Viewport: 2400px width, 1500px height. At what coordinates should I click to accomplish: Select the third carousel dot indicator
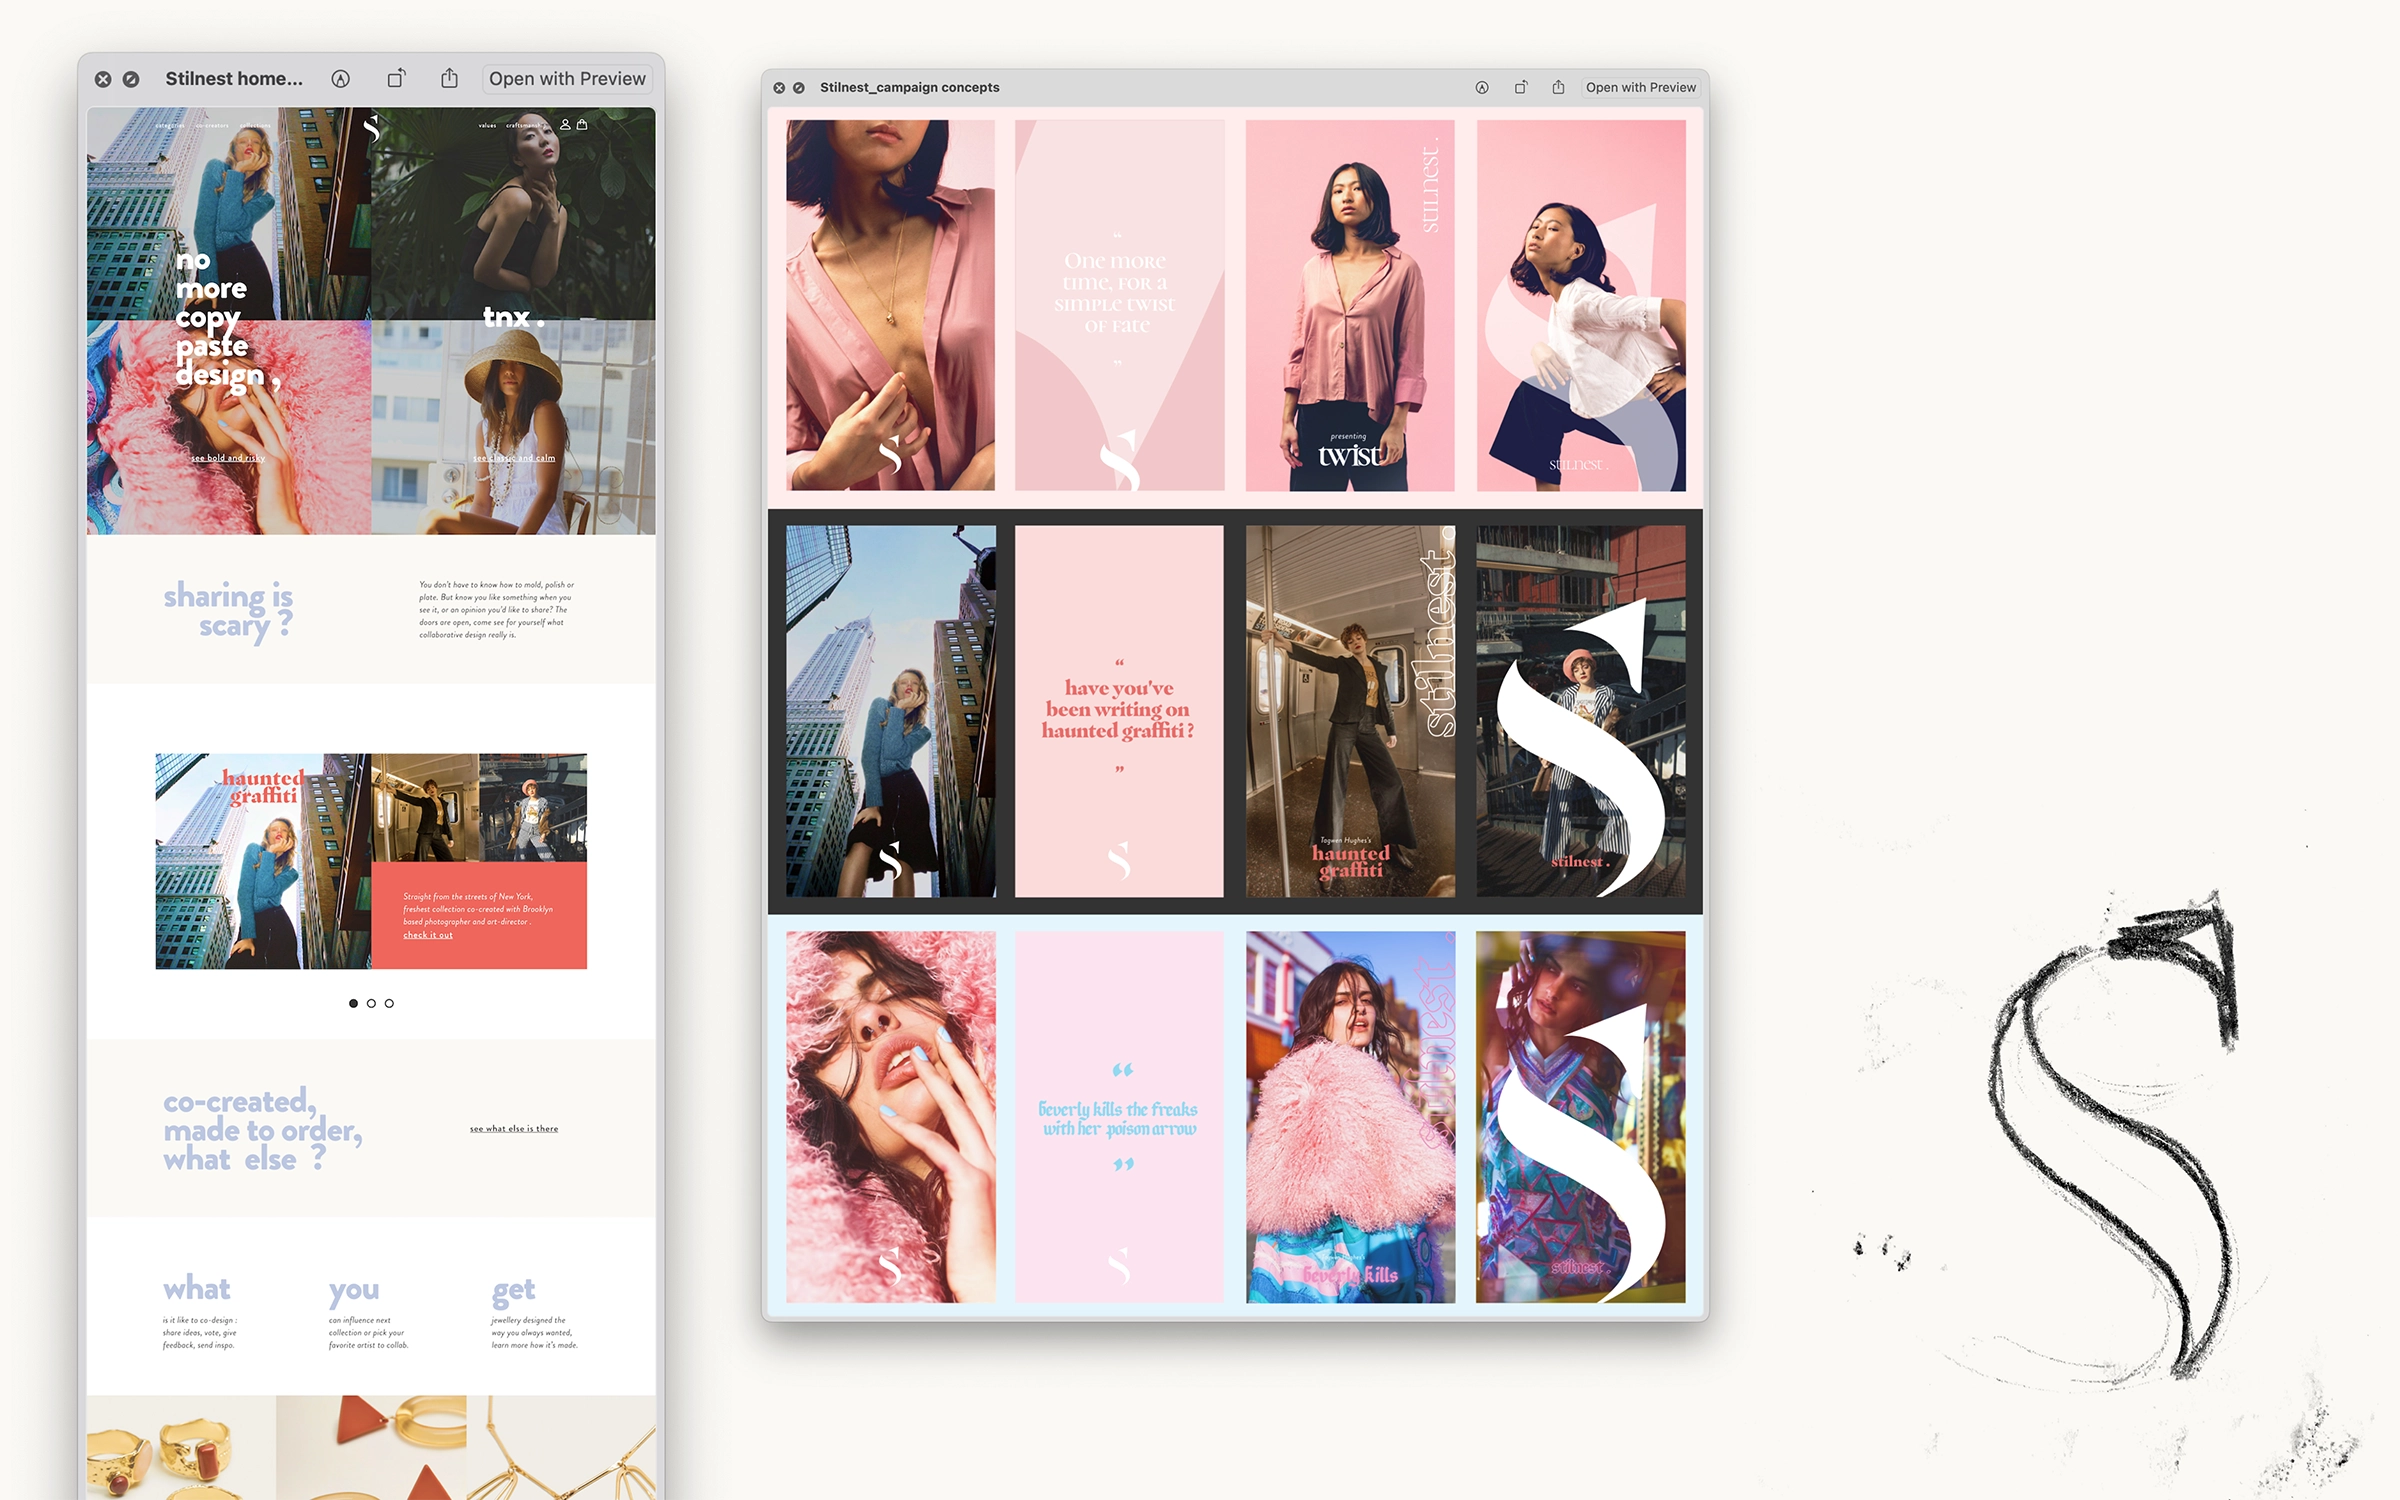(x=389, y=1003)
